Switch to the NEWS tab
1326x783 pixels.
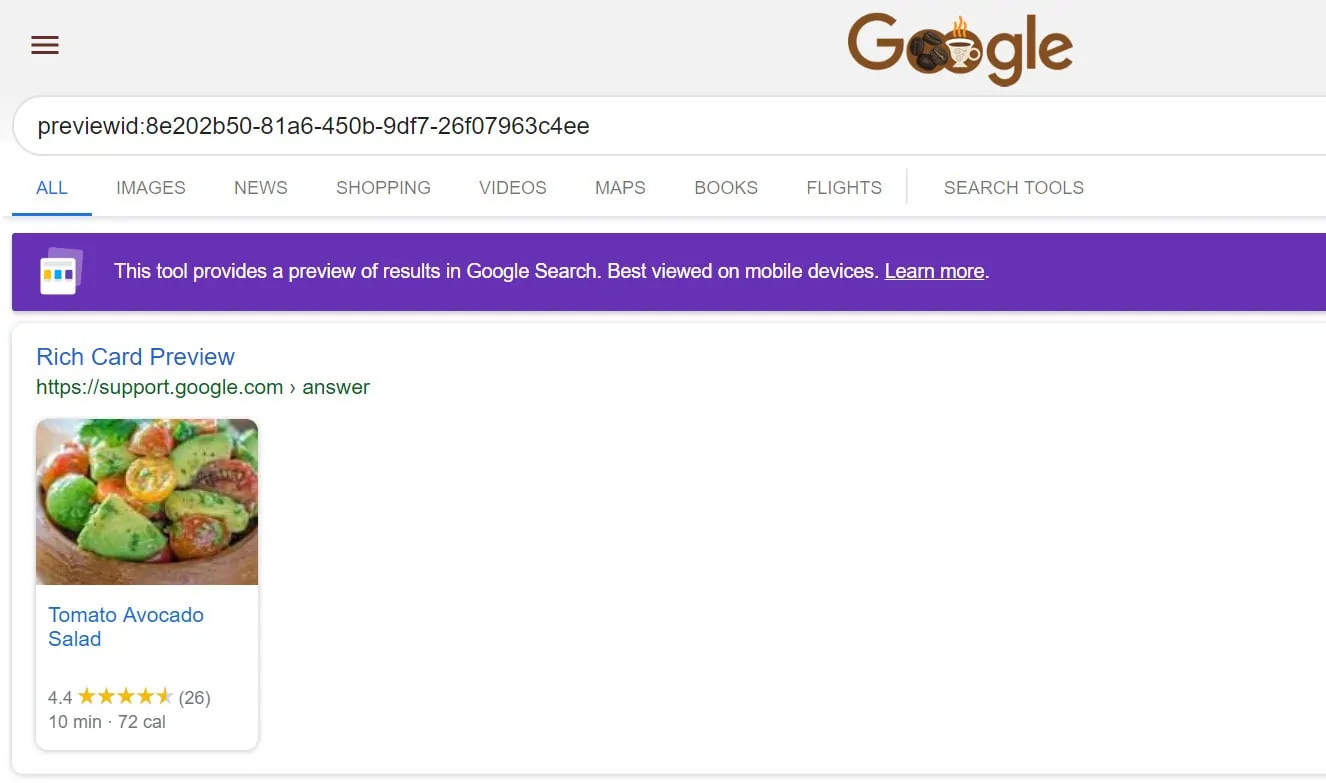[x=261, y=187]
